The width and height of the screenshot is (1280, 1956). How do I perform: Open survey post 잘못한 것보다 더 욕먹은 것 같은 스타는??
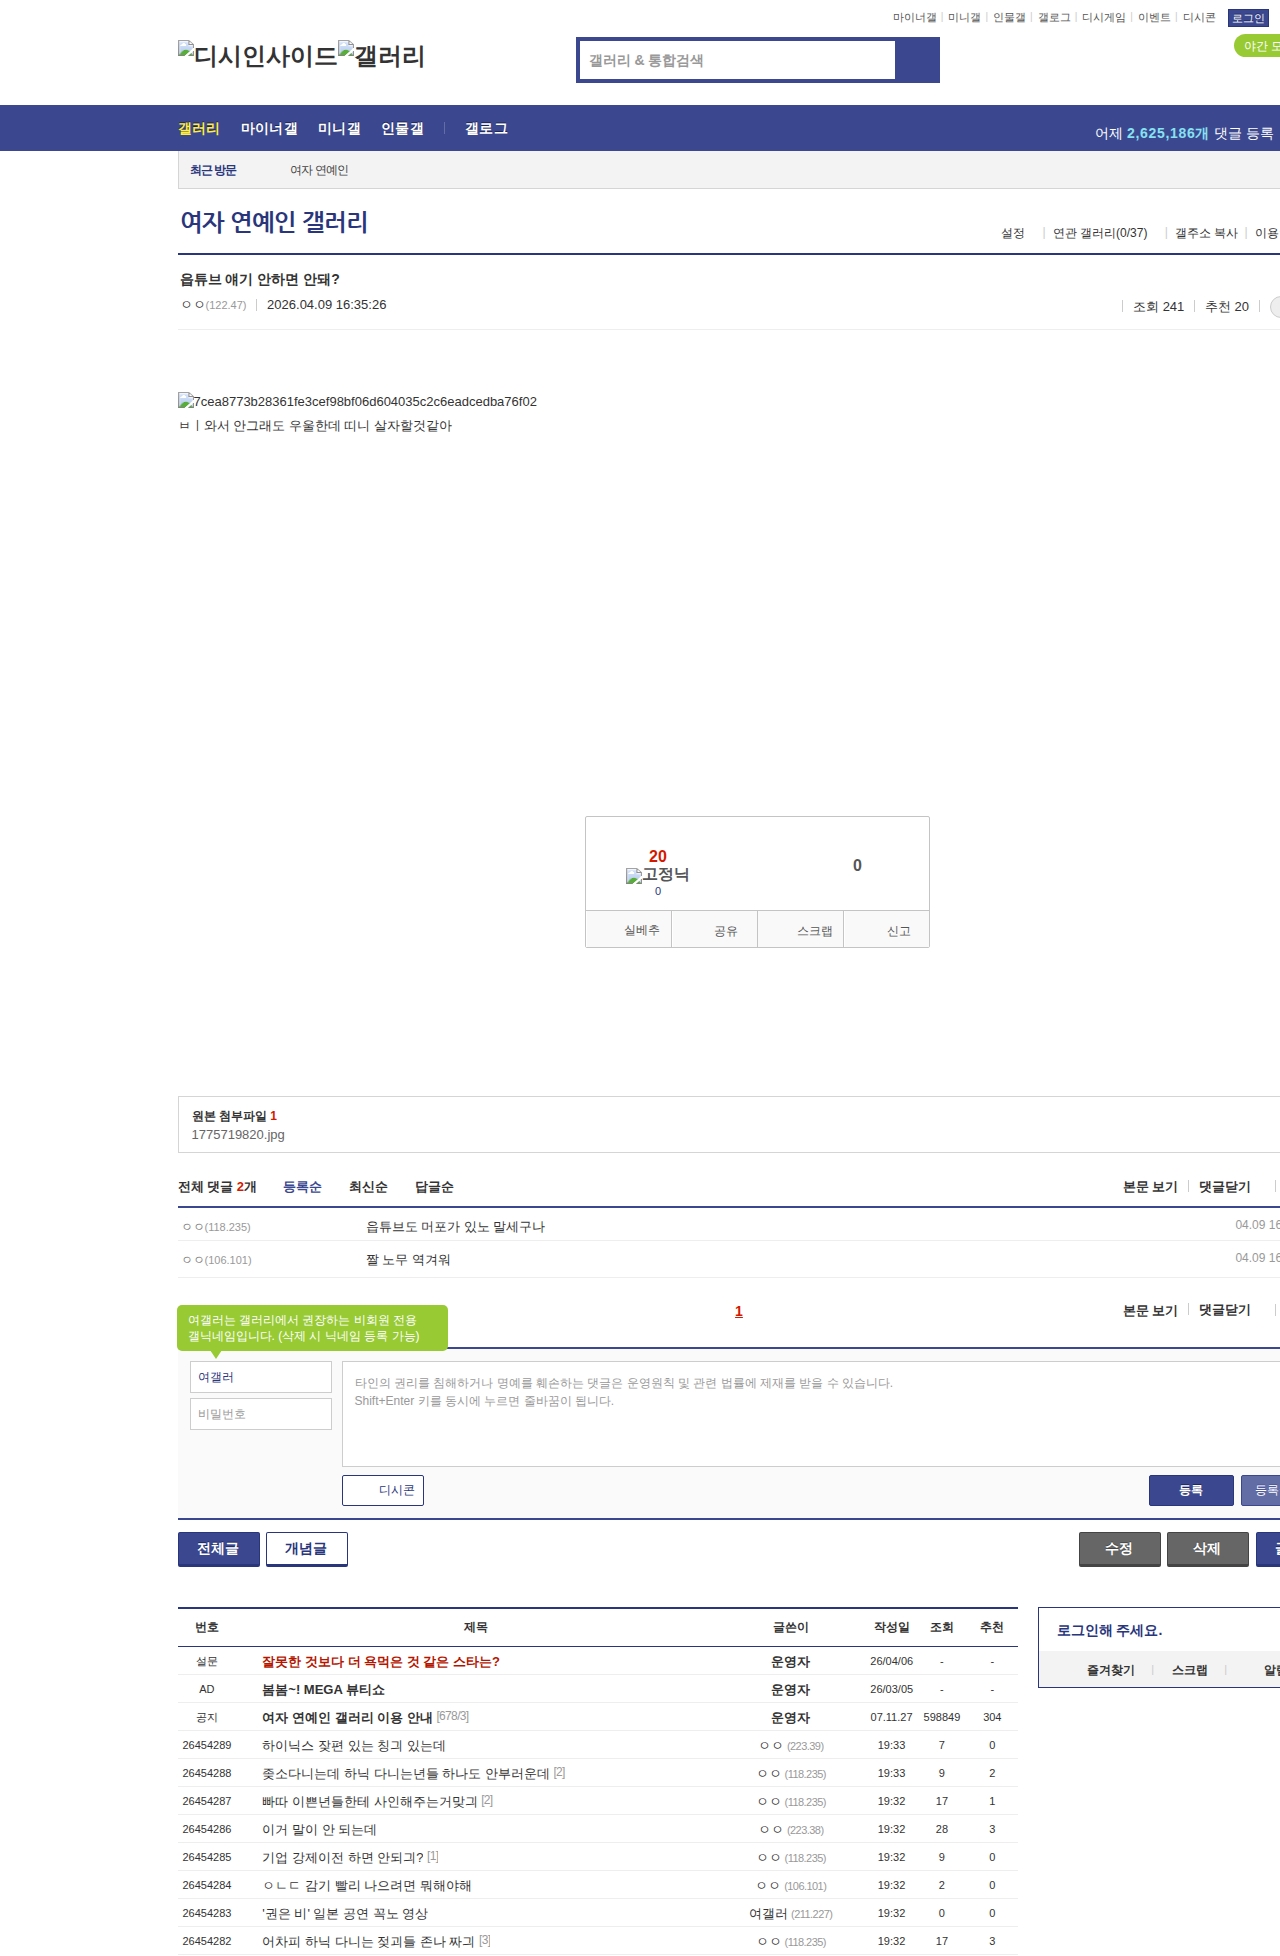coord(381,1662)
